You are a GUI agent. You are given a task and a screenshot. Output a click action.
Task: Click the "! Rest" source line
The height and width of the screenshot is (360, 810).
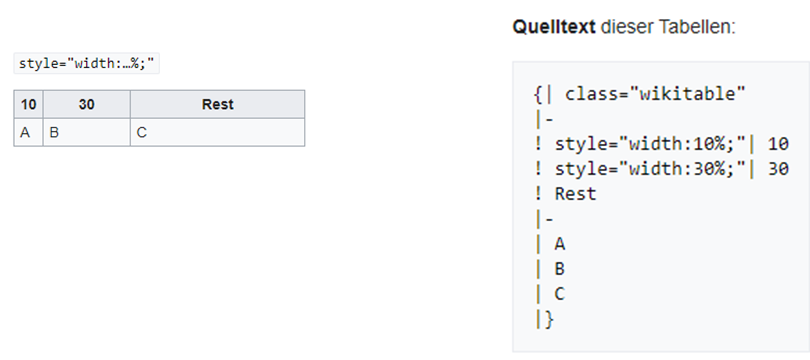coord(566,194)
